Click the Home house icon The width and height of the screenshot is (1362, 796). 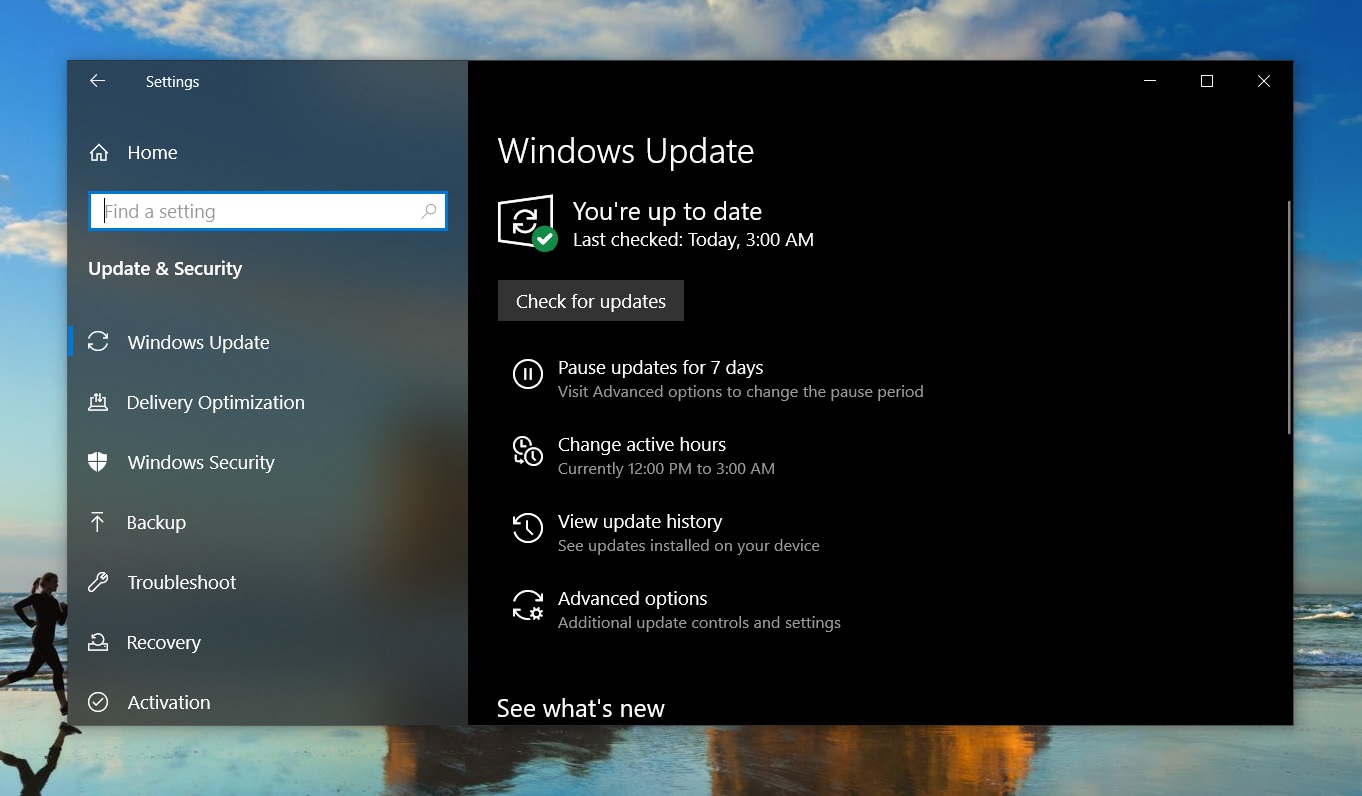tap(99, 153)
